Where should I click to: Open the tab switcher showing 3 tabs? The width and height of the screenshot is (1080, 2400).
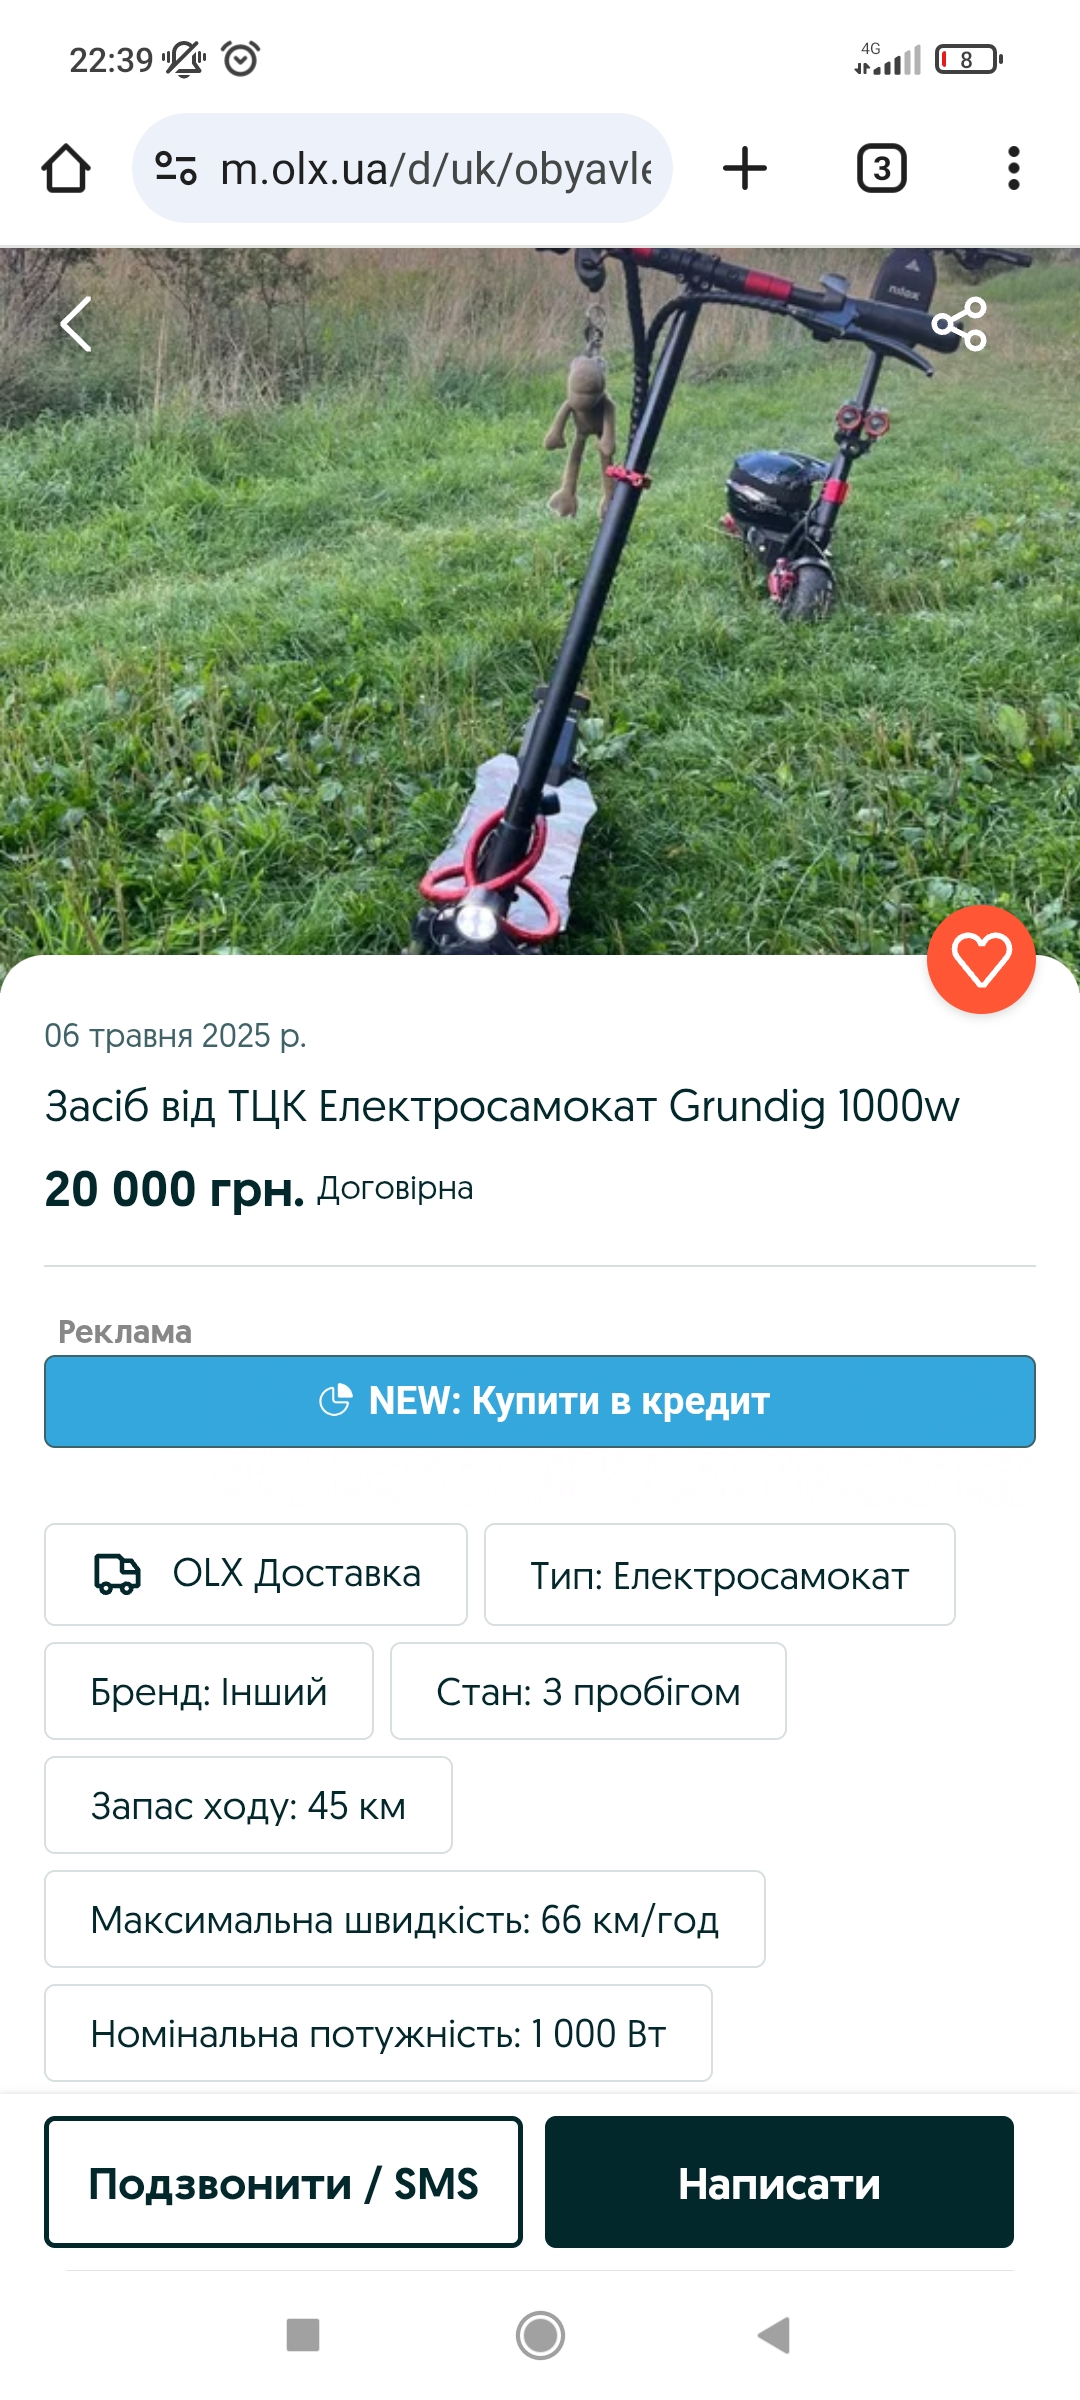tap(881, 168)
